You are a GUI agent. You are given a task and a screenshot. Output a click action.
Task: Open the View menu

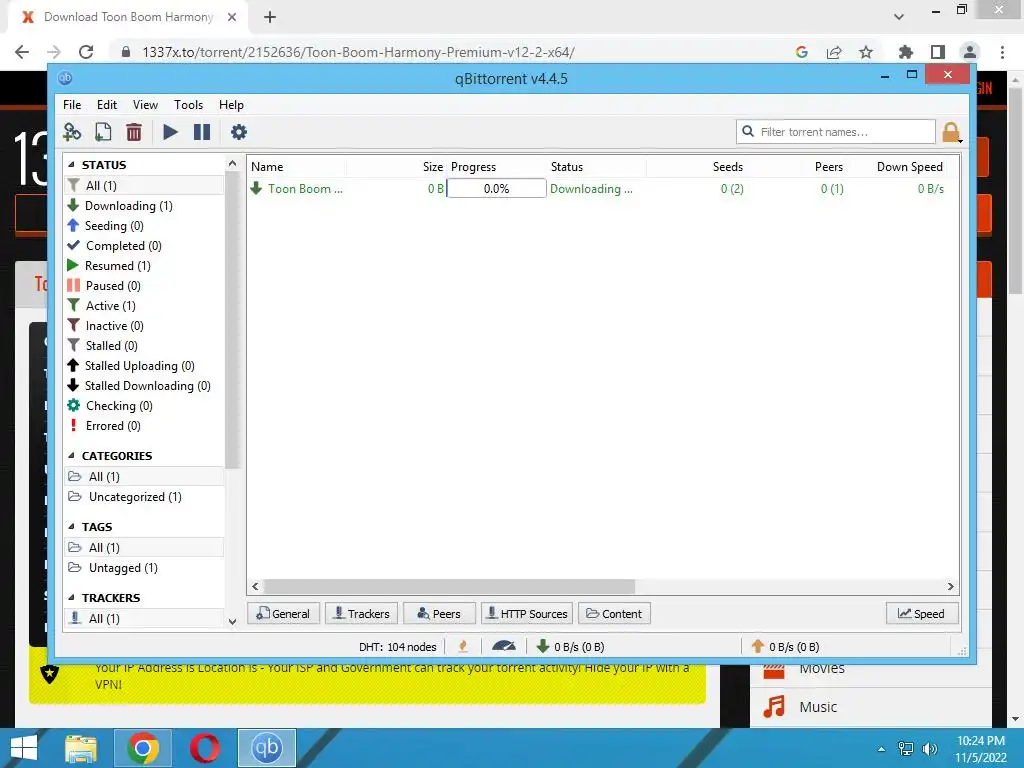pyautogui.click(x=145, y=104)
